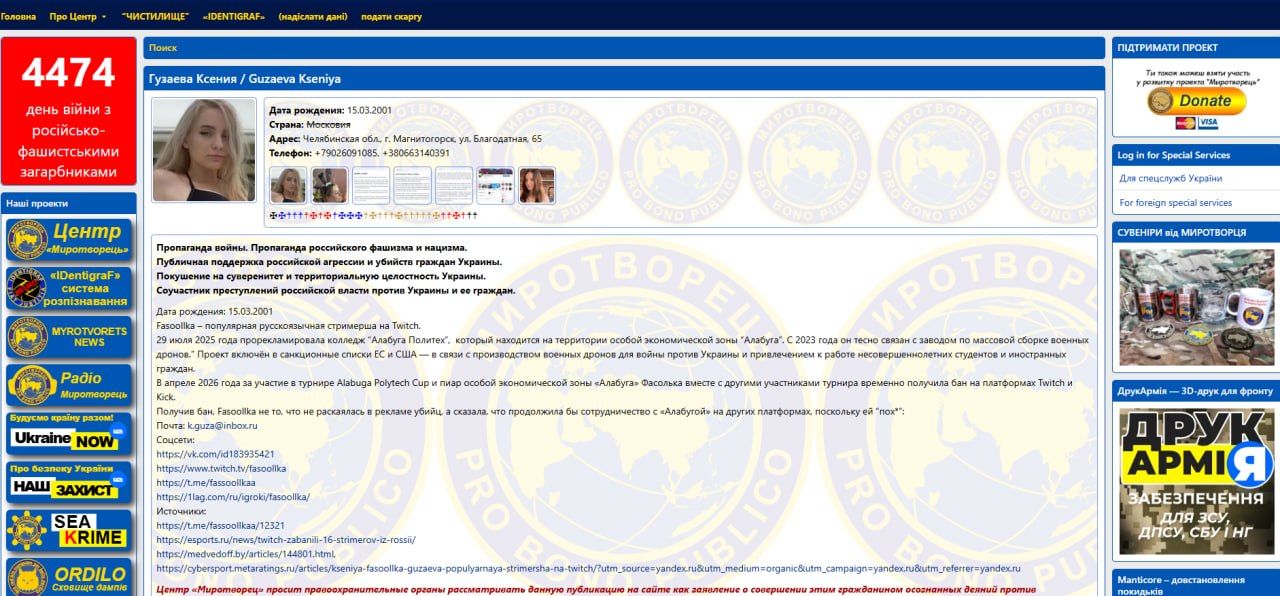Open the «IDENTIGRAF» menu item

232,17
